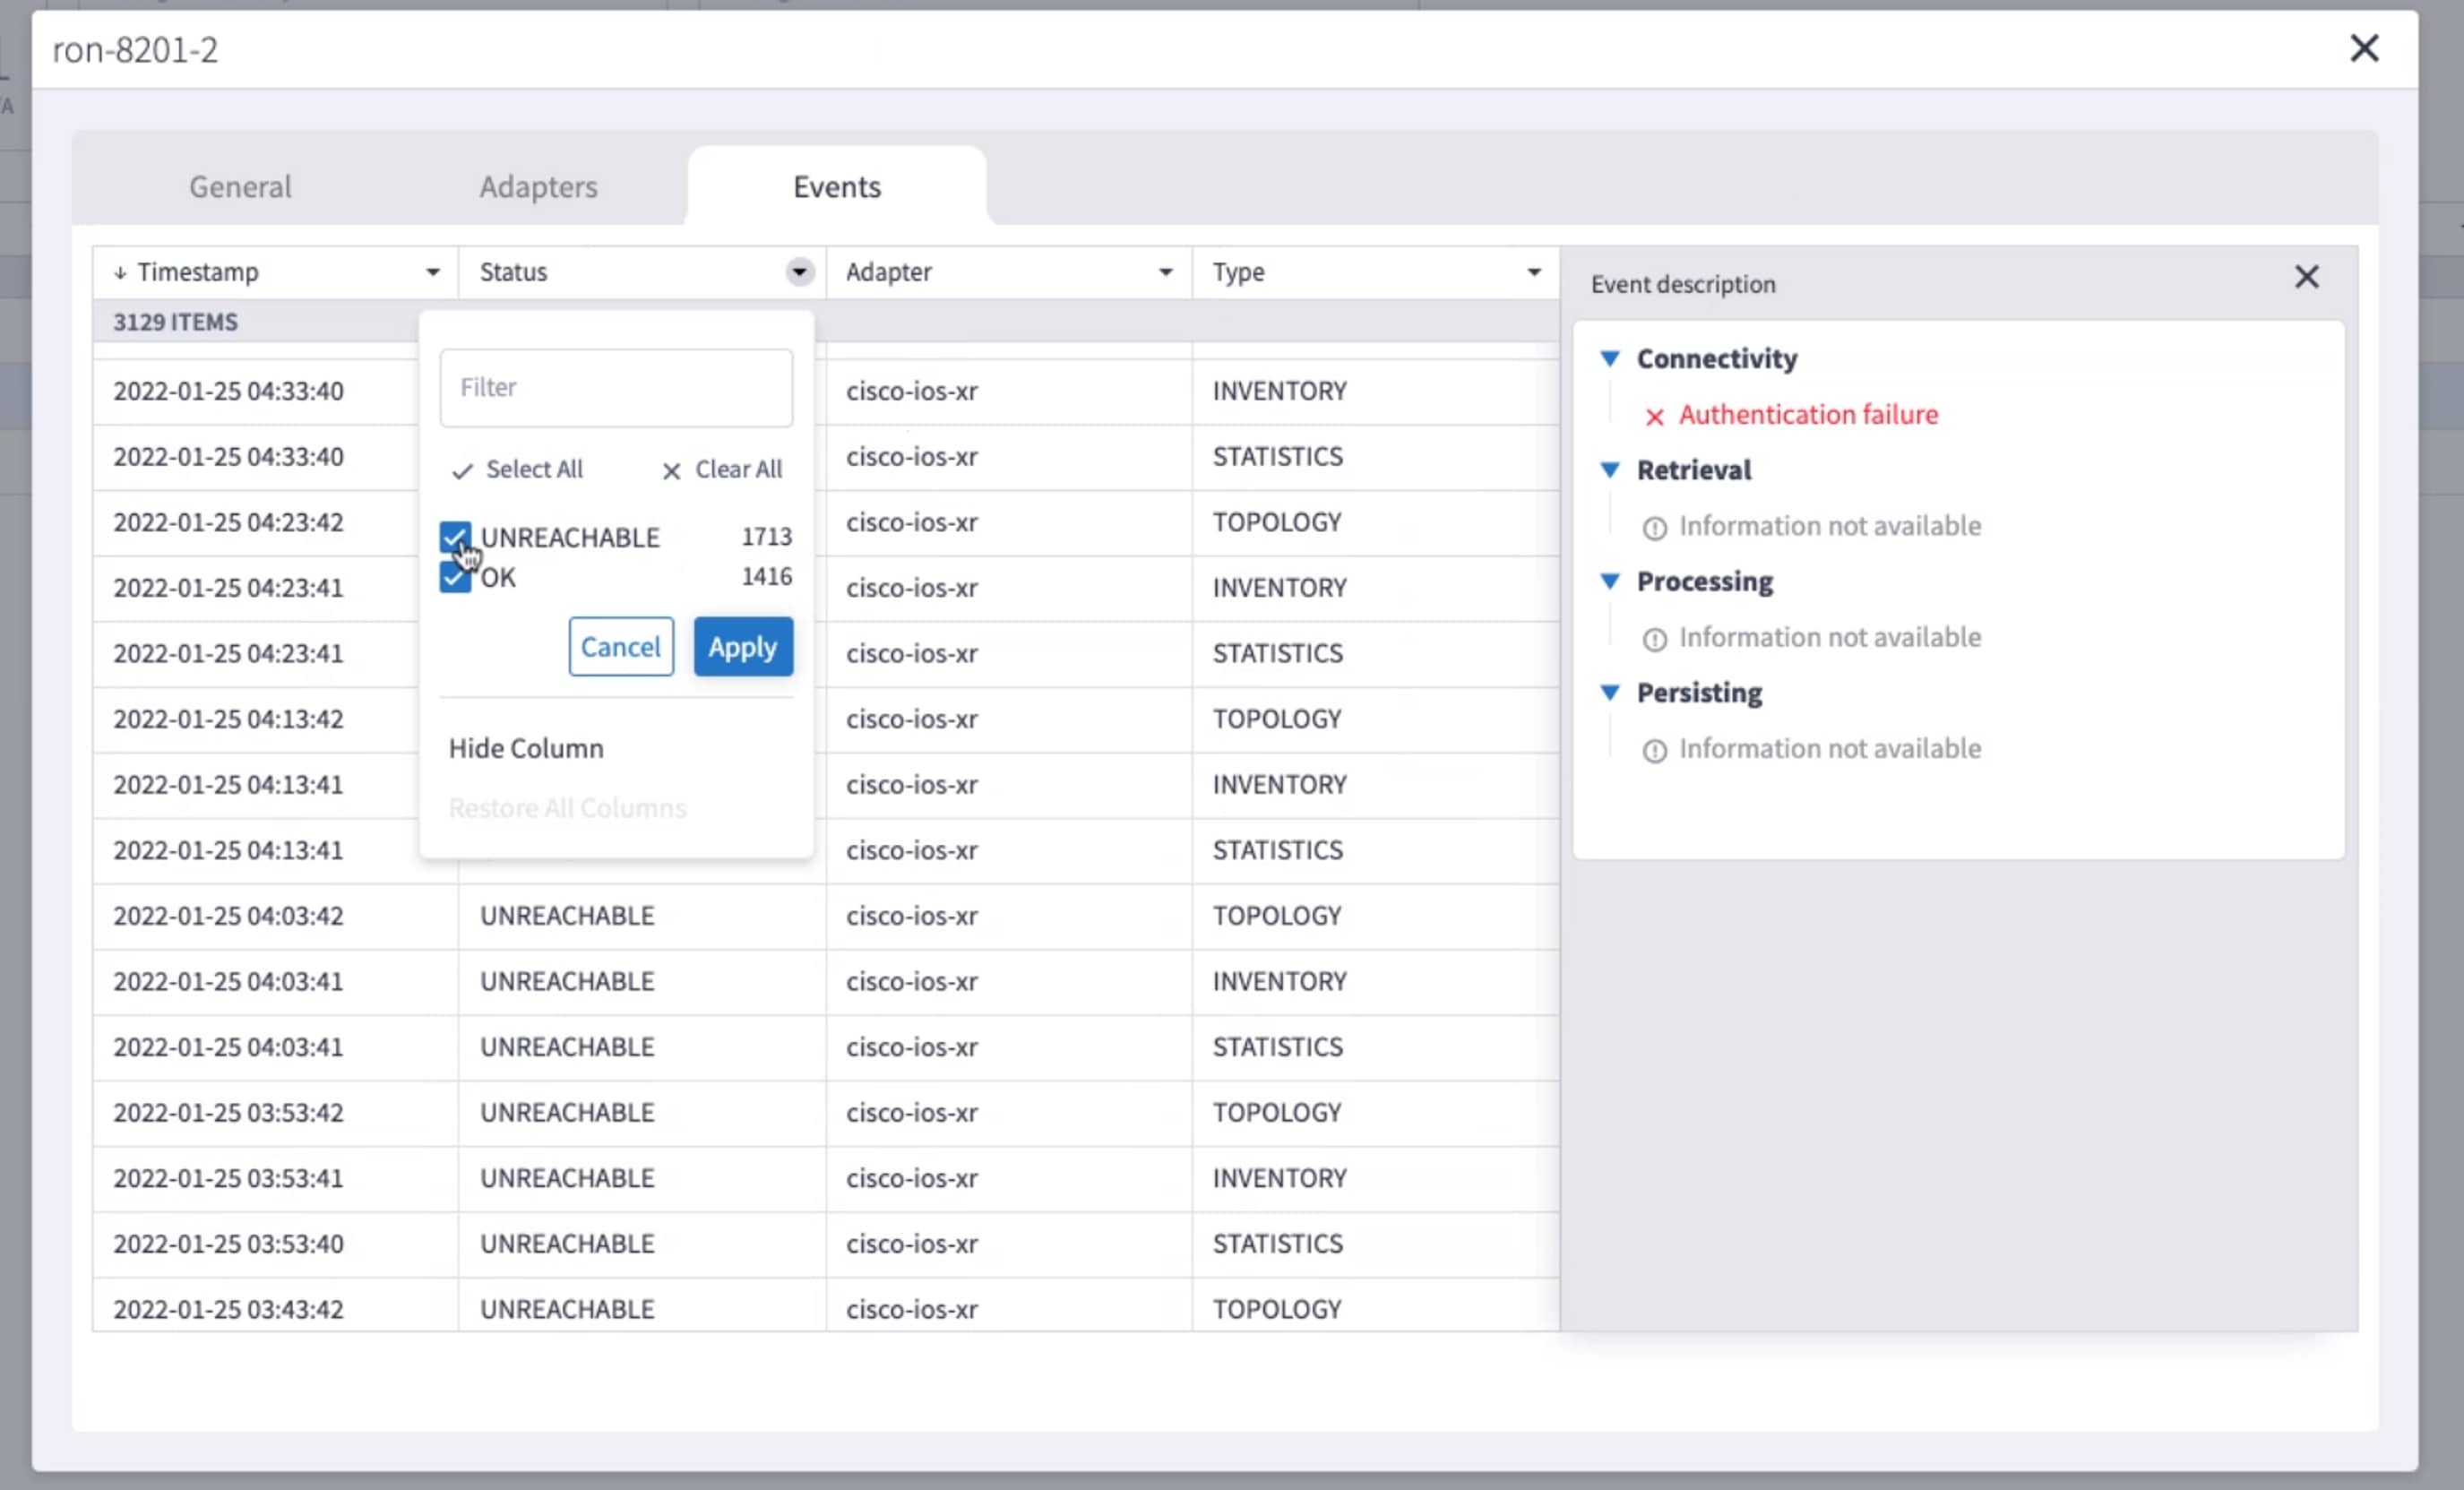Click Select All checkmark option
Image resolution: width=2464 pixels, height=1490 pixels.
517,469
